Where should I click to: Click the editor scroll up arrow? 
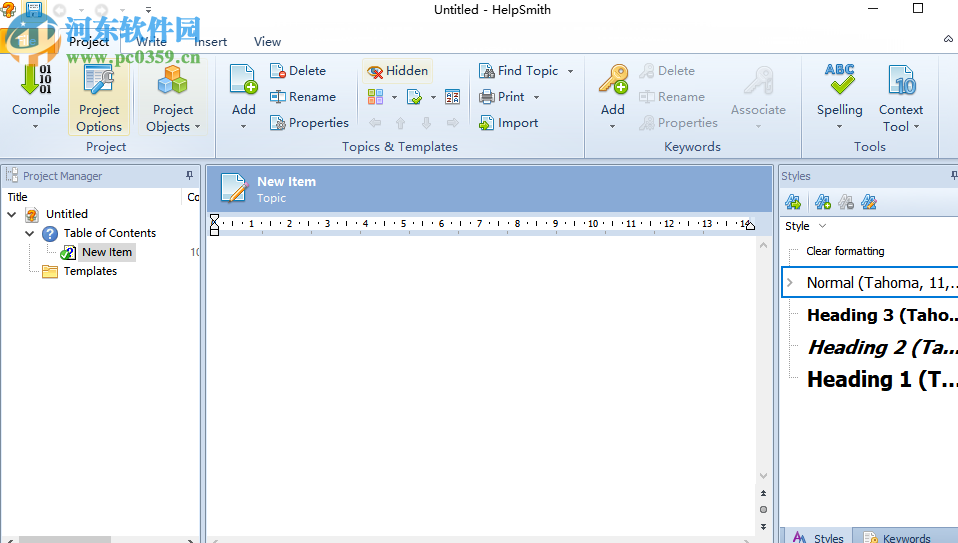(x=764, y=246)
